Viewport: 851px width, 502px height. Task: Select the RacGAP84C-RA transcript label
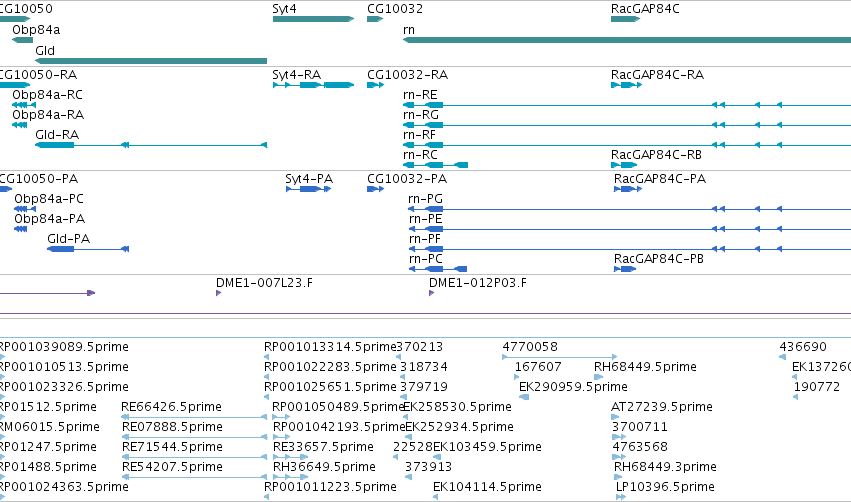point(657,75)
